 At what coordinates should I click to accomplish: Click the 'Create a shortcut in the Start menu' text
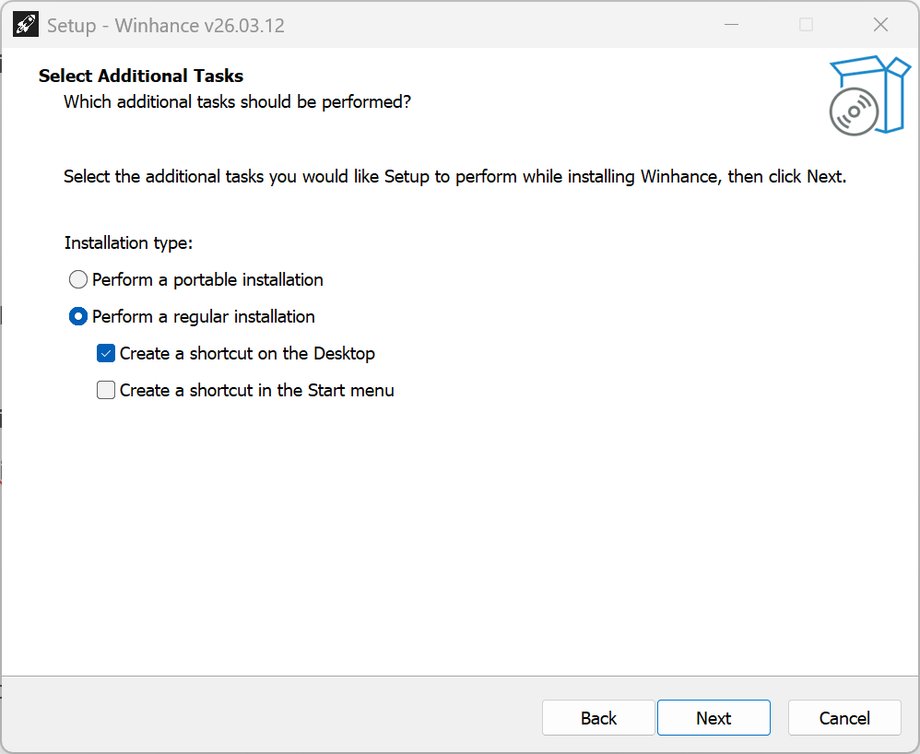257,390
